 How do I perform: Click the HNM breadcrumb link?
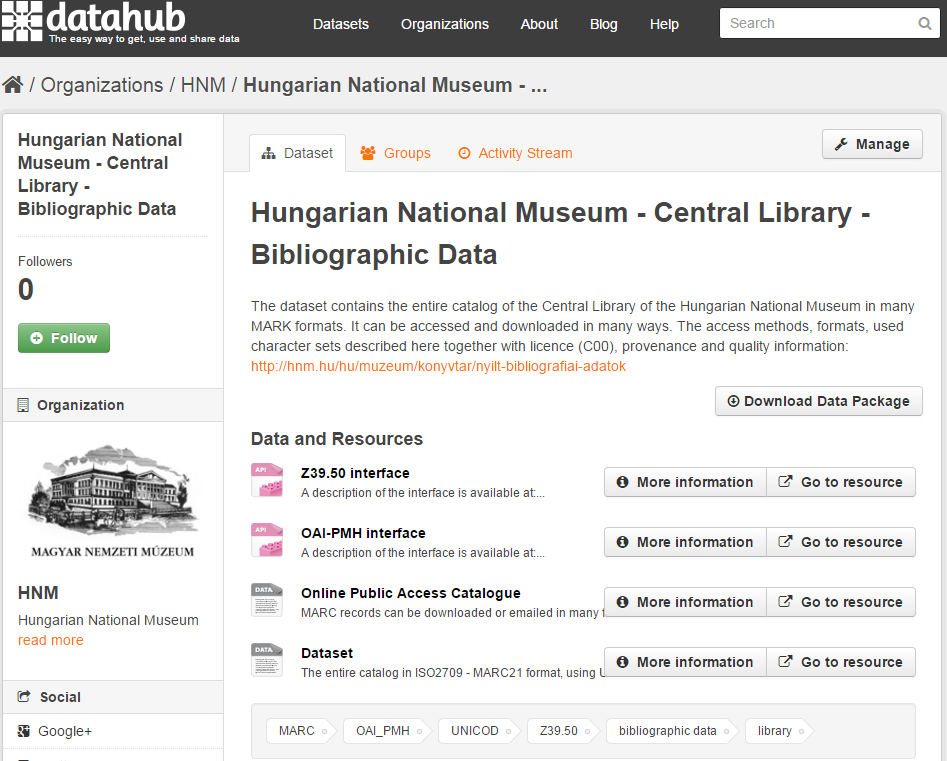[203, 85]
